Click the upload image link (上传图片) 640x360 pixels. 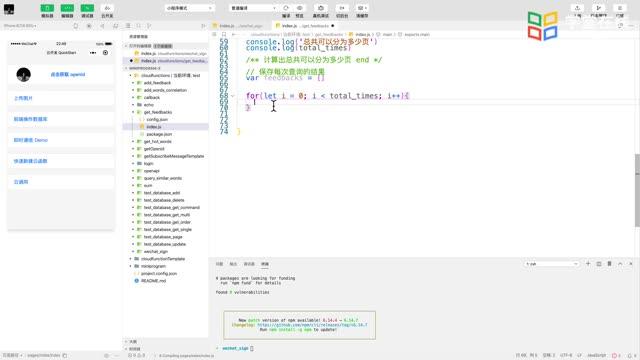tap(23, 98)
